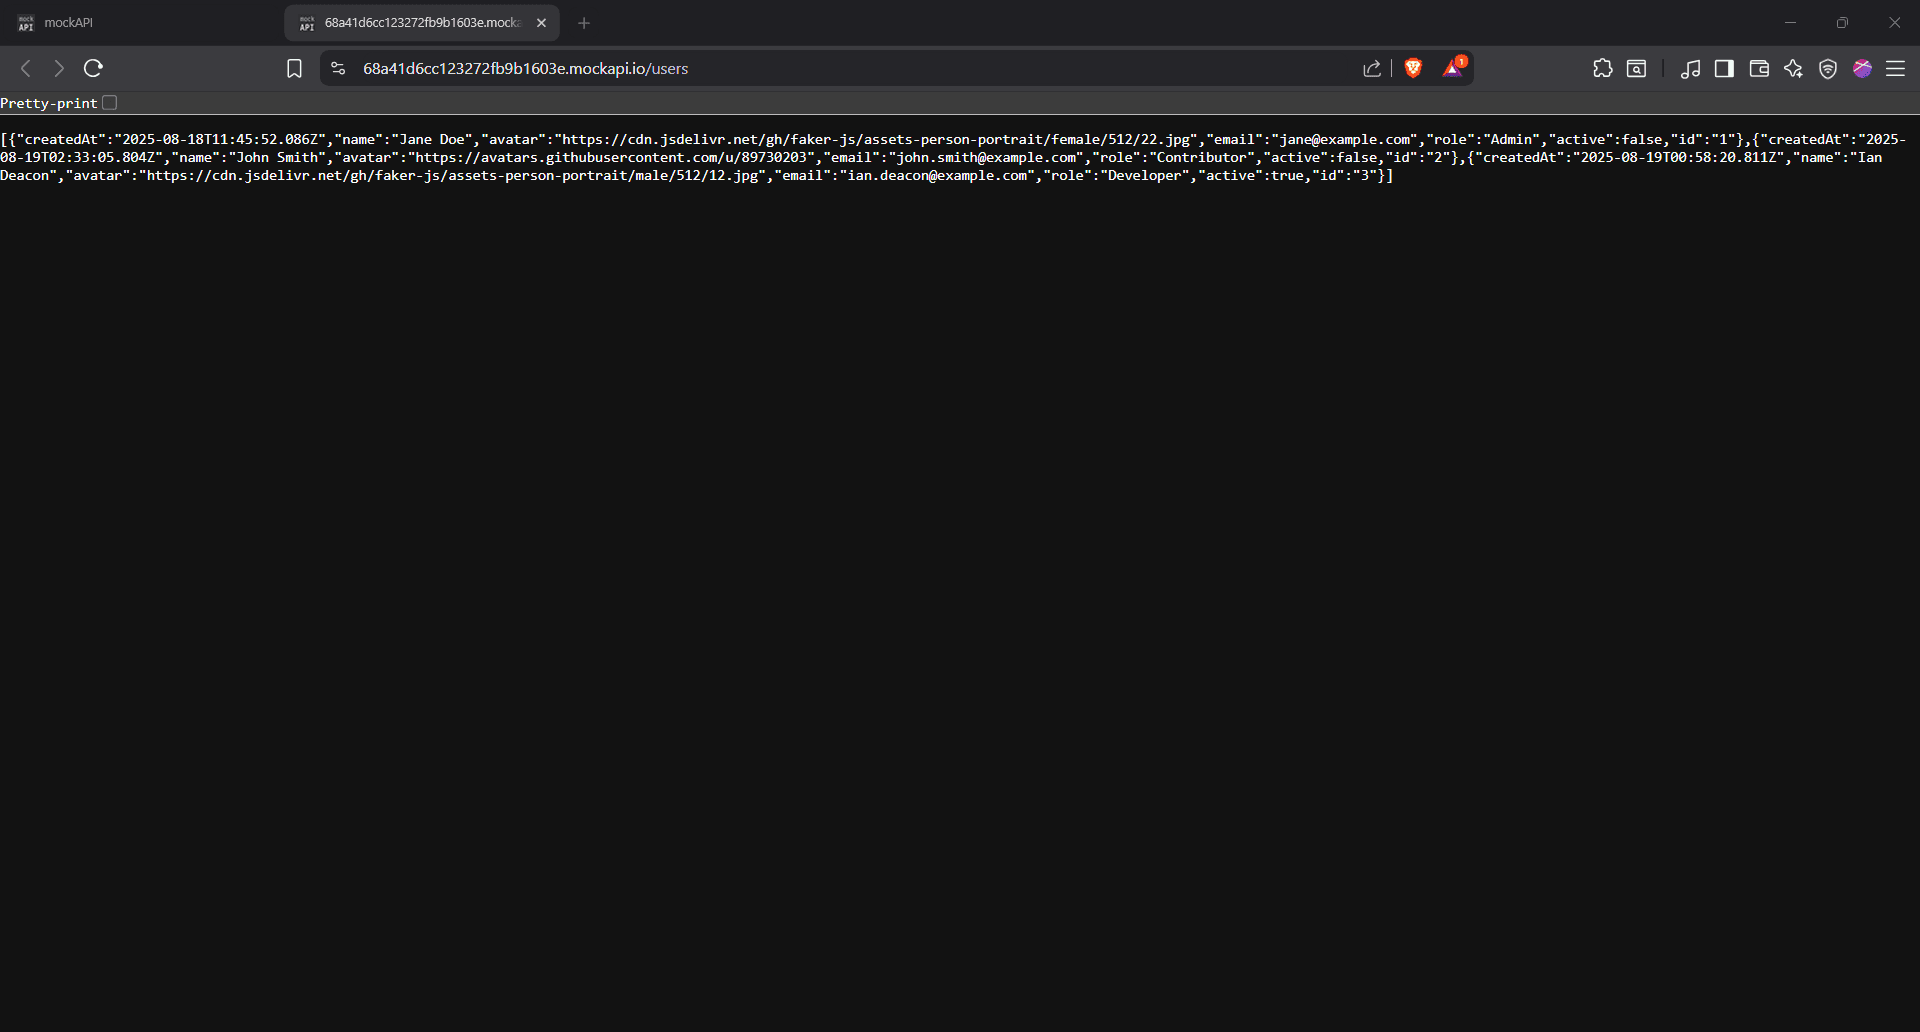Open Brave Rewards triangle icon
The height and width of the screenshot is (1032, 1920).
click(1453, 68)
